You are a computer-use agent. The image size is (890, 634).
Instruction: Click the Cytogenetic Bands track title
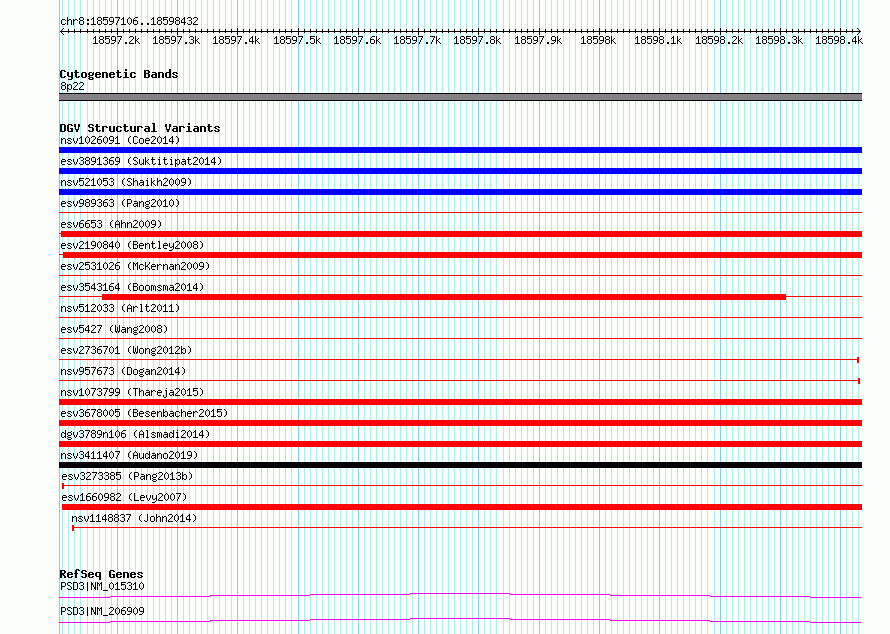[x=119, y=74]
